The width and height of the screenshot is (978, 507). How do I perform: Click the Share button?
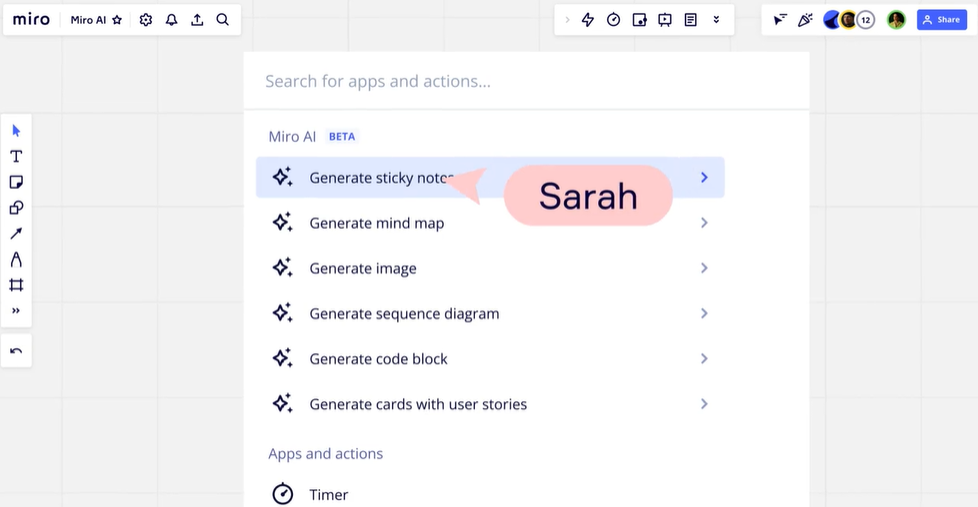[942, 20]
